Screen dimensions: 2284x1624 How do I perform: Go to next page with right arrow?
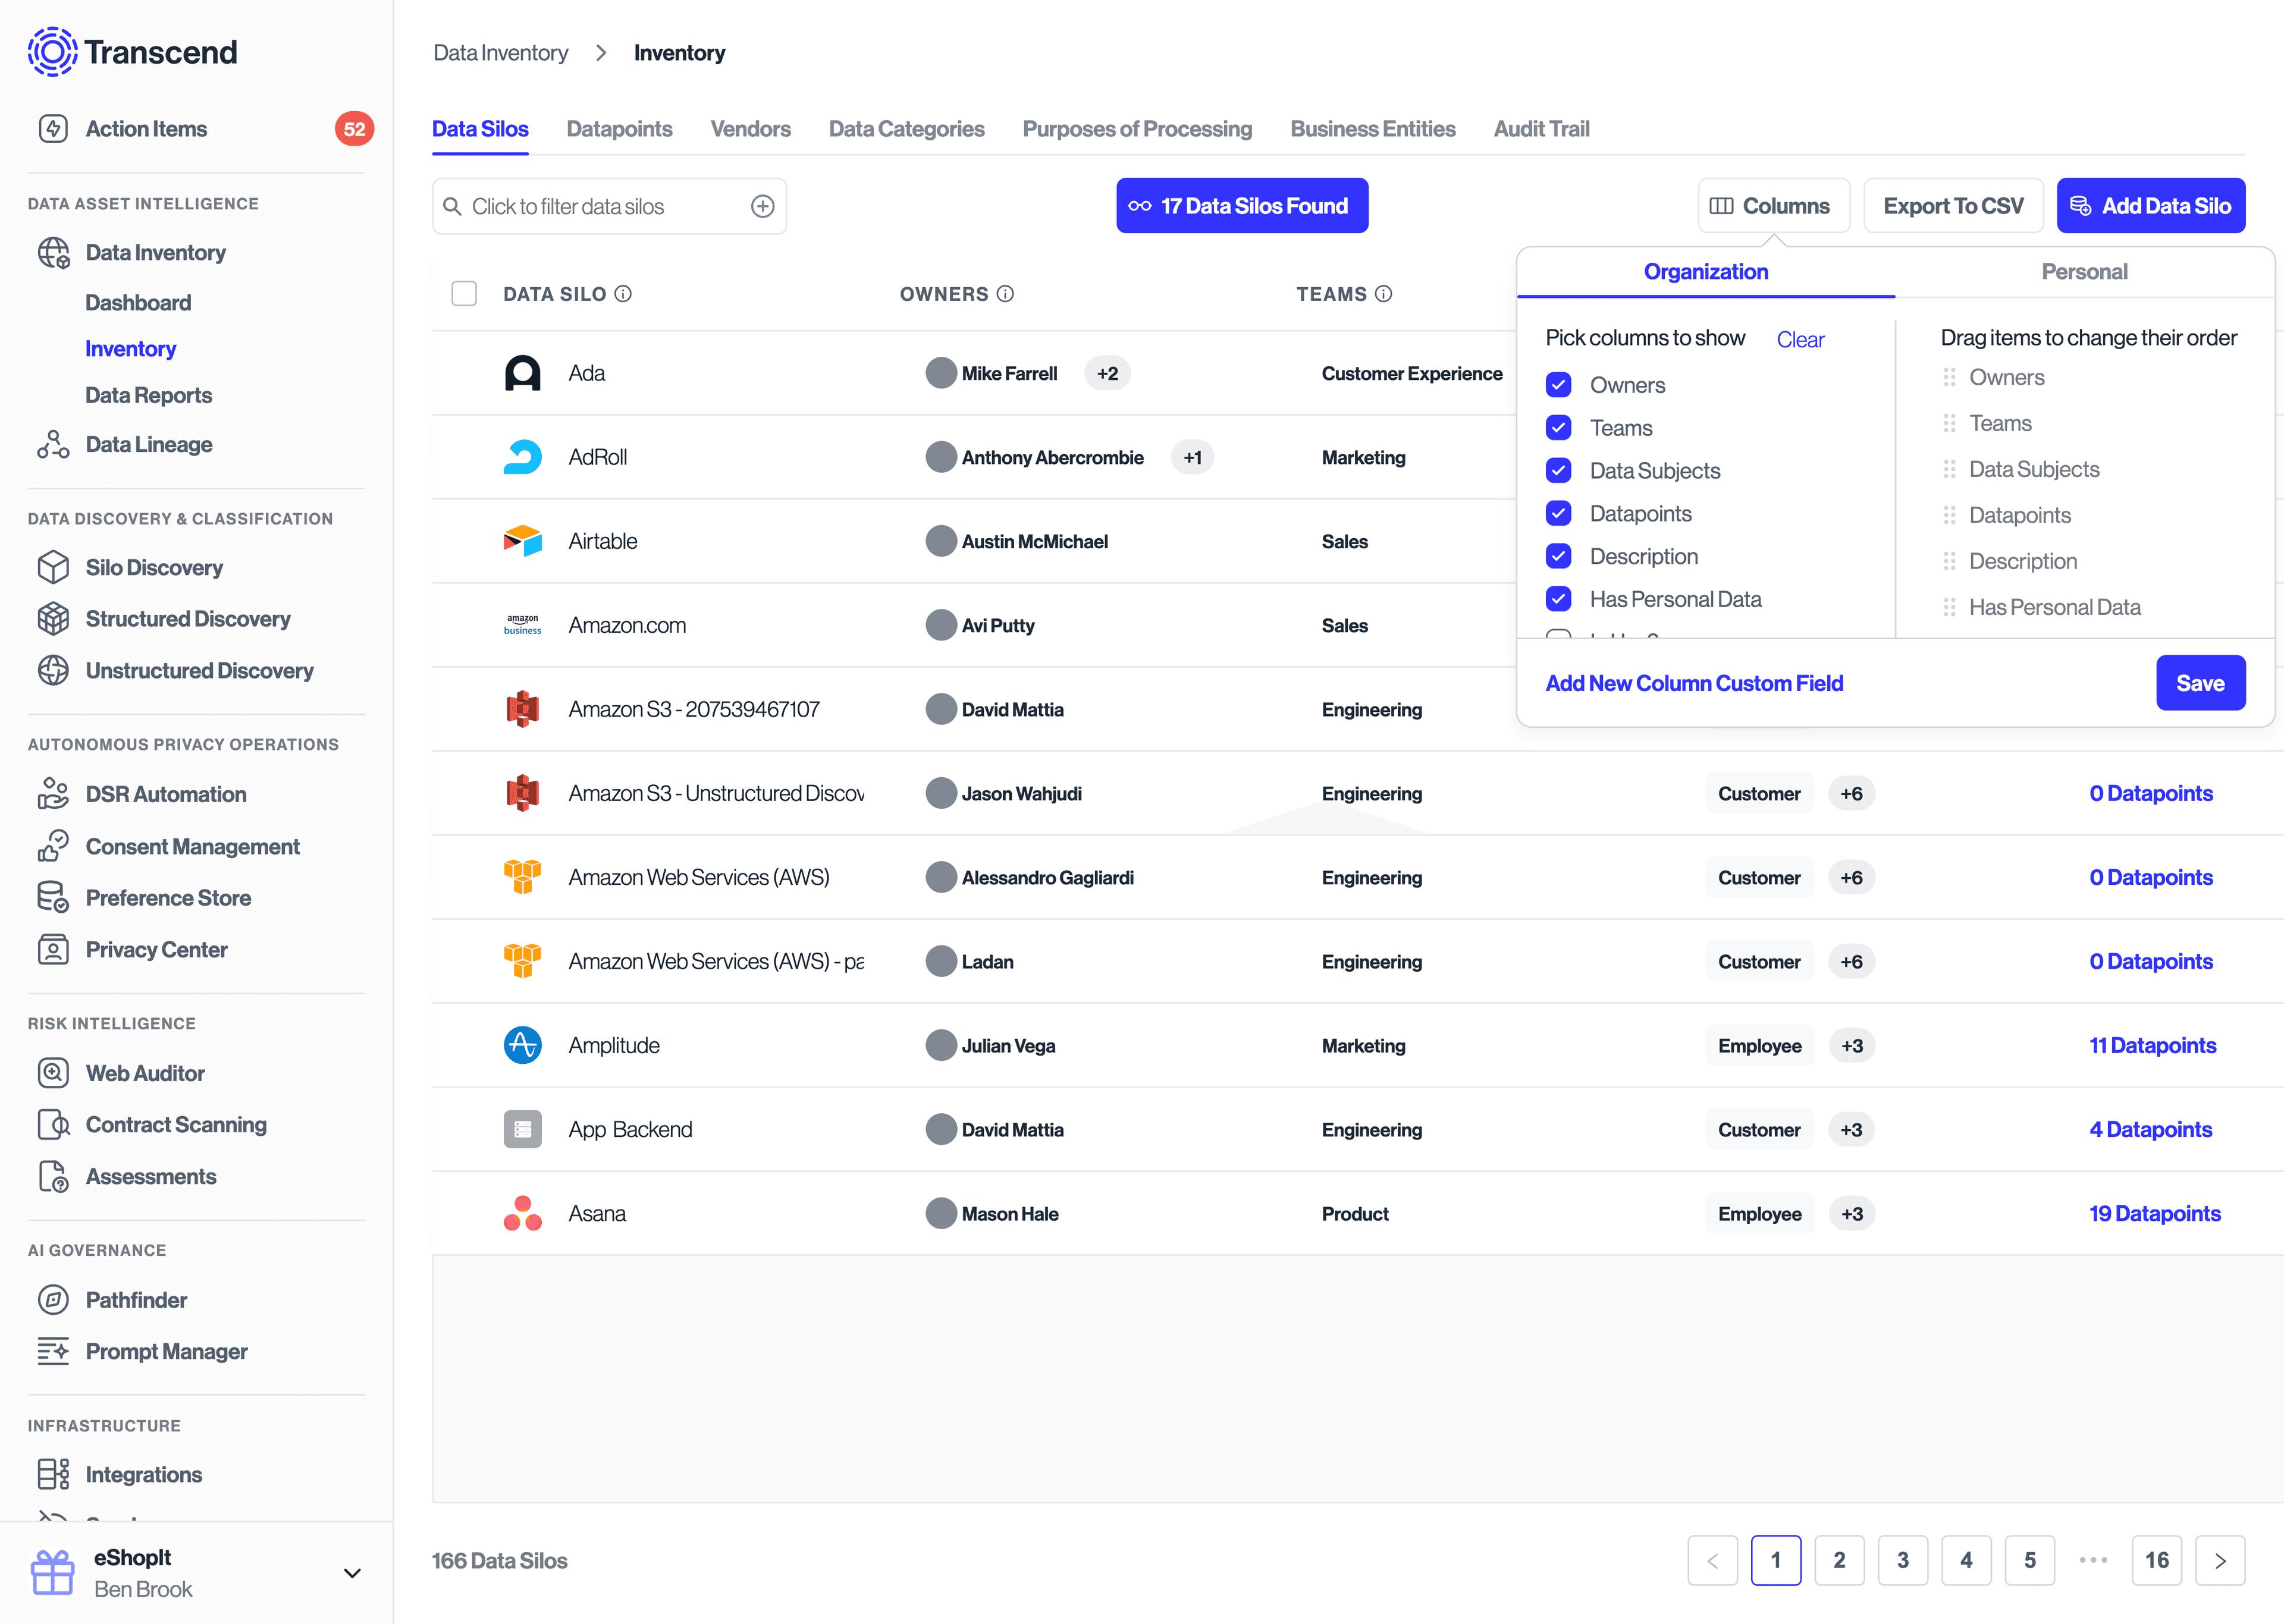coord(2219,1560)
